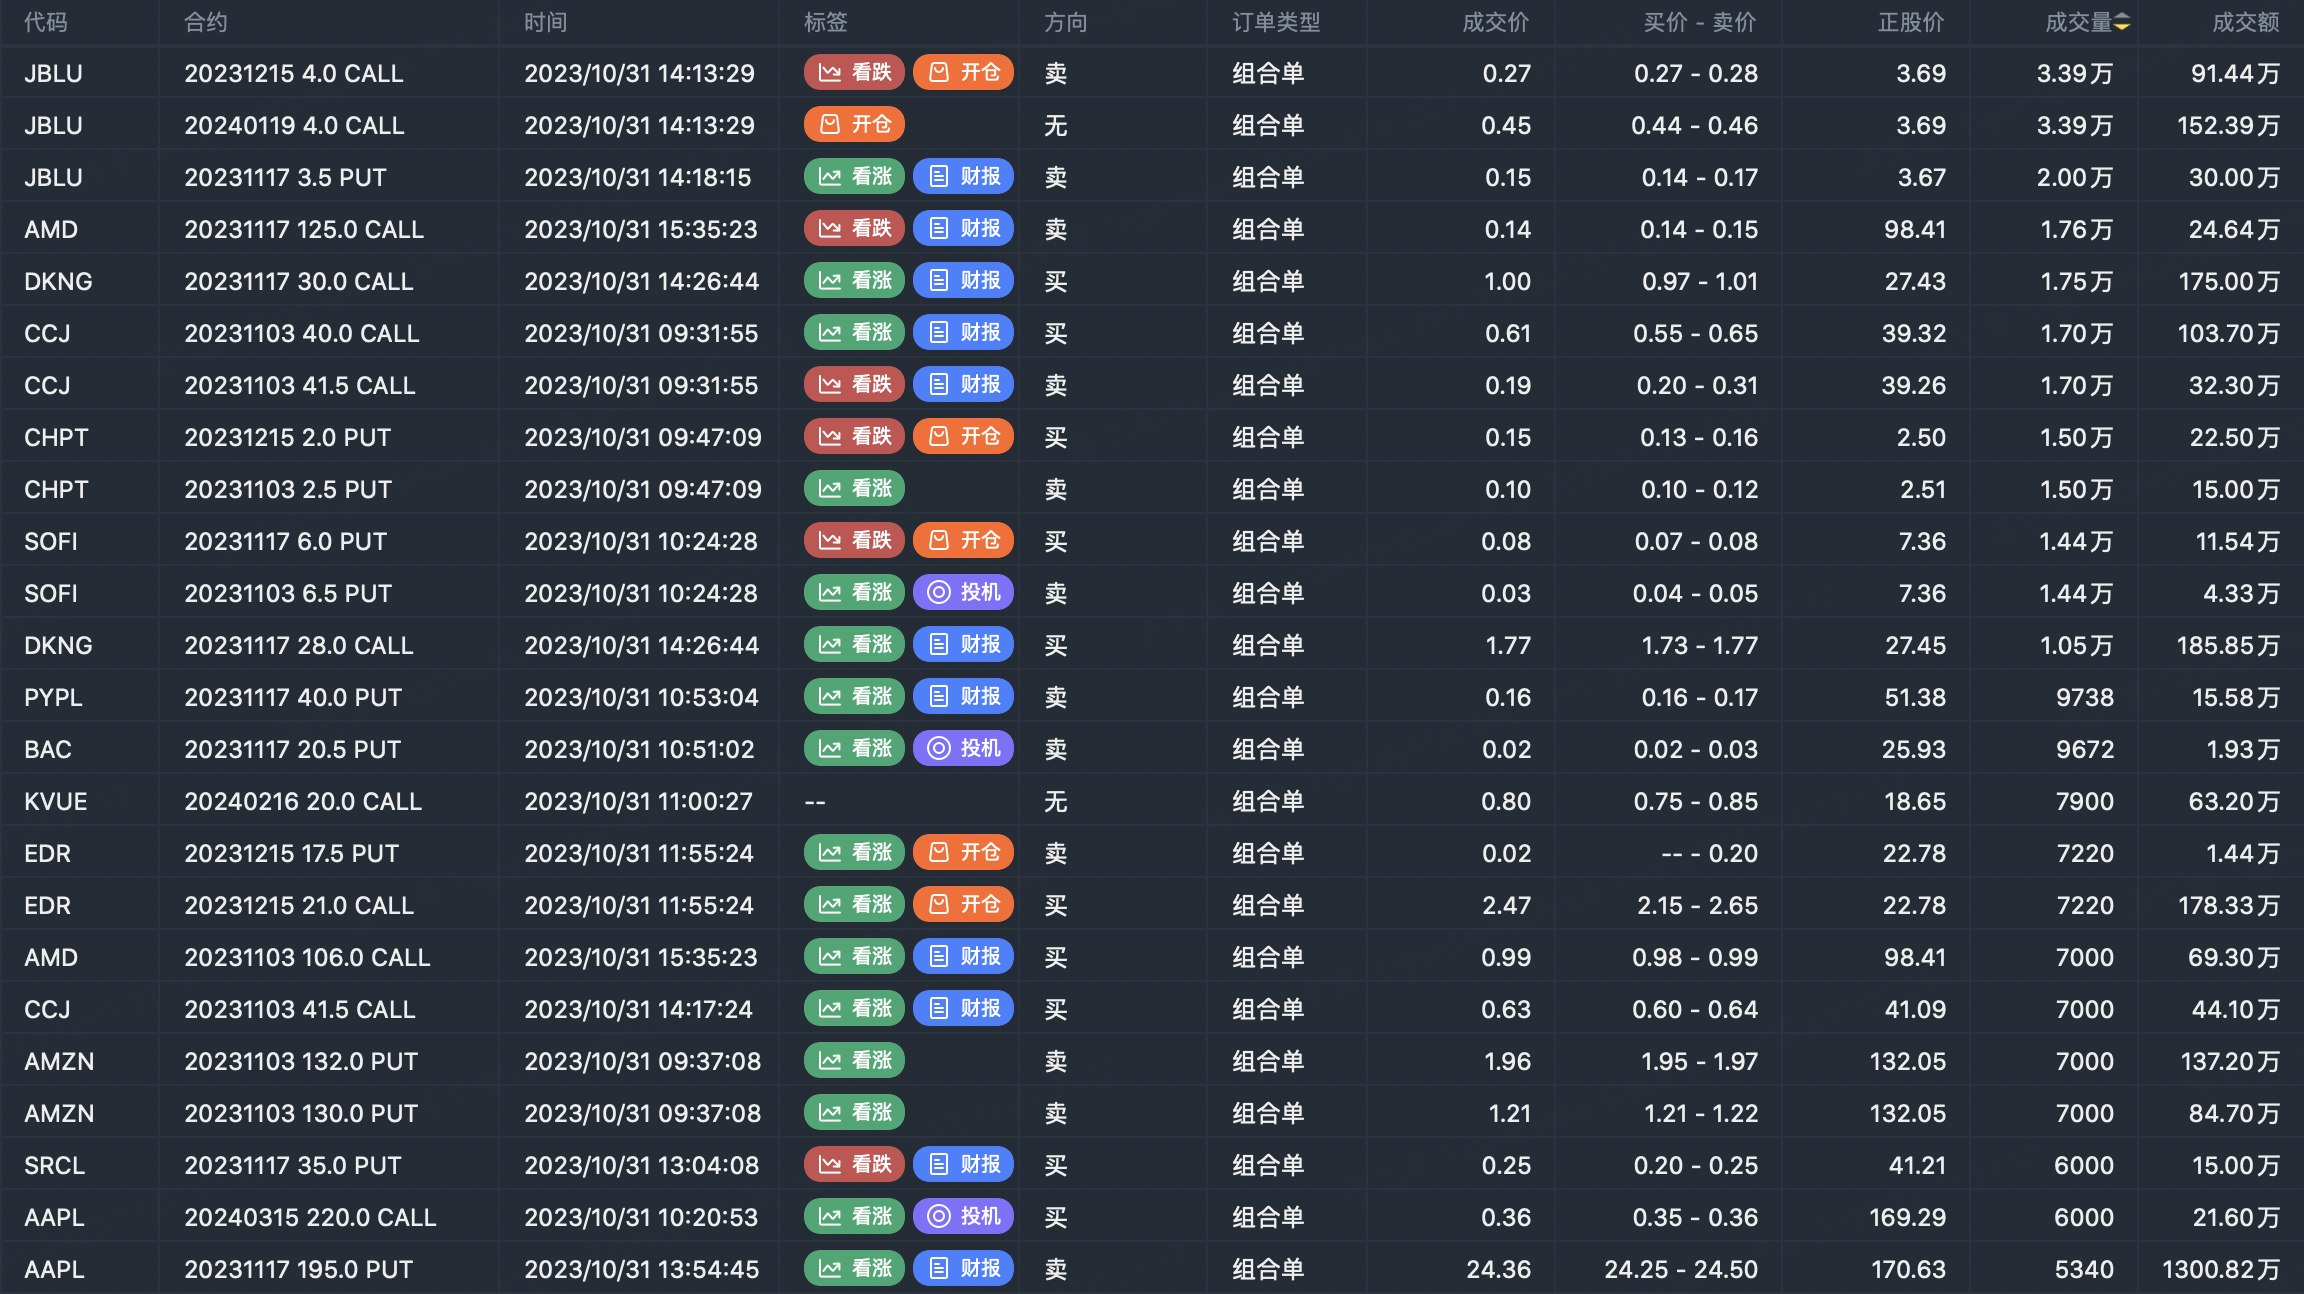Click 看涨 tag on CHPT 2.5 PUT row
The height and width of the screenshot is (1294, 2304).
coord(855,488)
